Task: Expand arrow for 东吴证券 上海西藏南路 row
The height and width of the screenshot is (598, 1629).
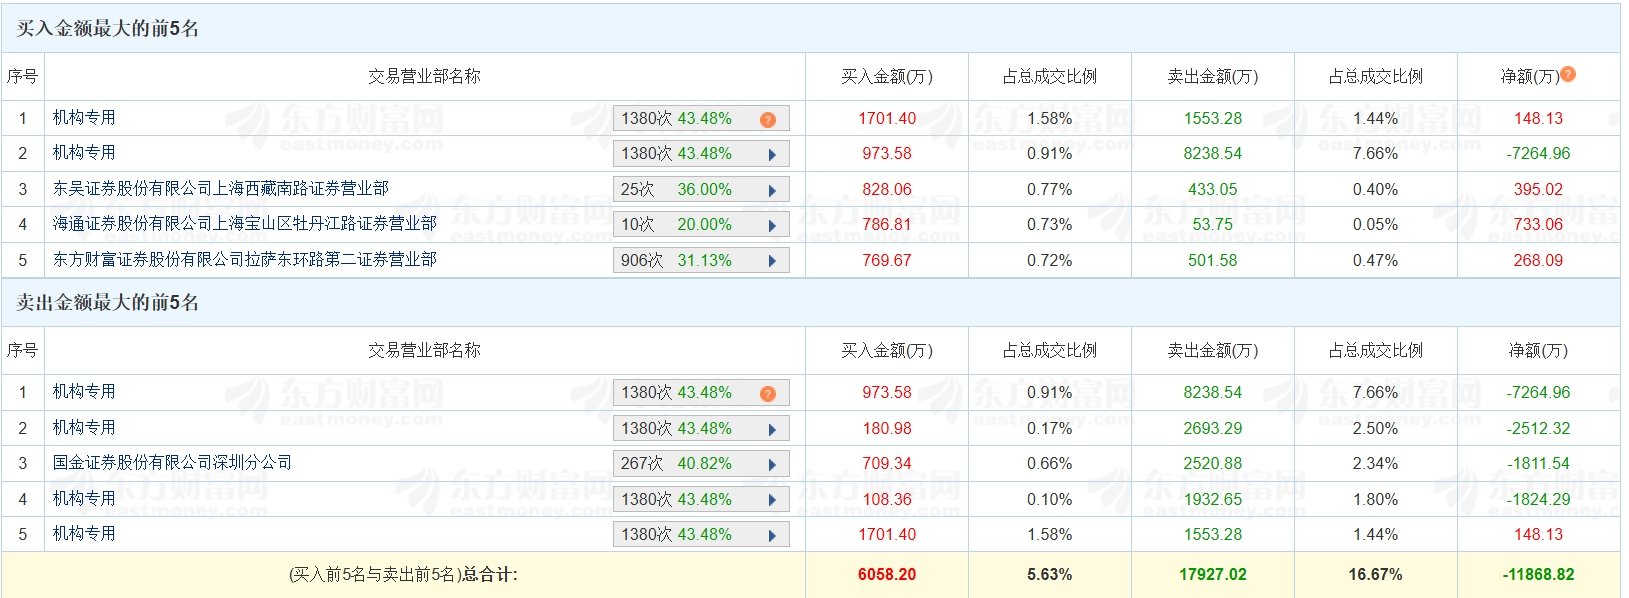Action: [772, 190]
